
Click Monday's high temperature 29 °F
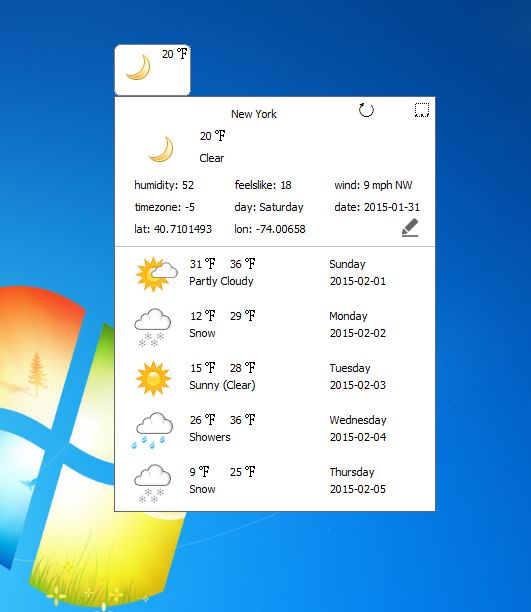[x=242, y=316]
